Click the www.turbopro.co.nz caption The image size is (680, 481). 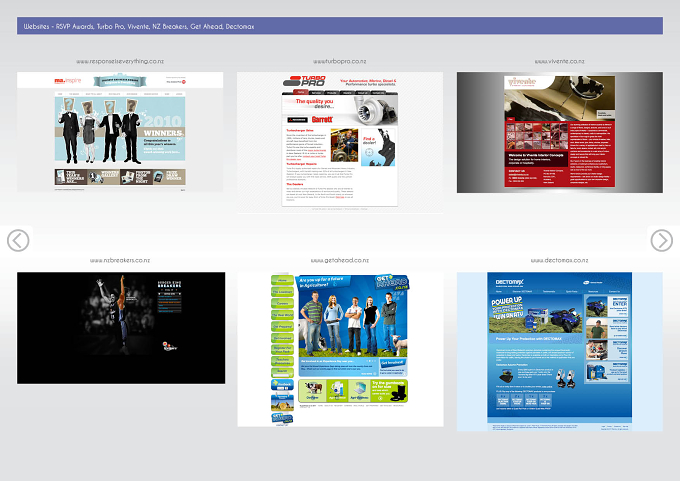[x=340, y=62]
